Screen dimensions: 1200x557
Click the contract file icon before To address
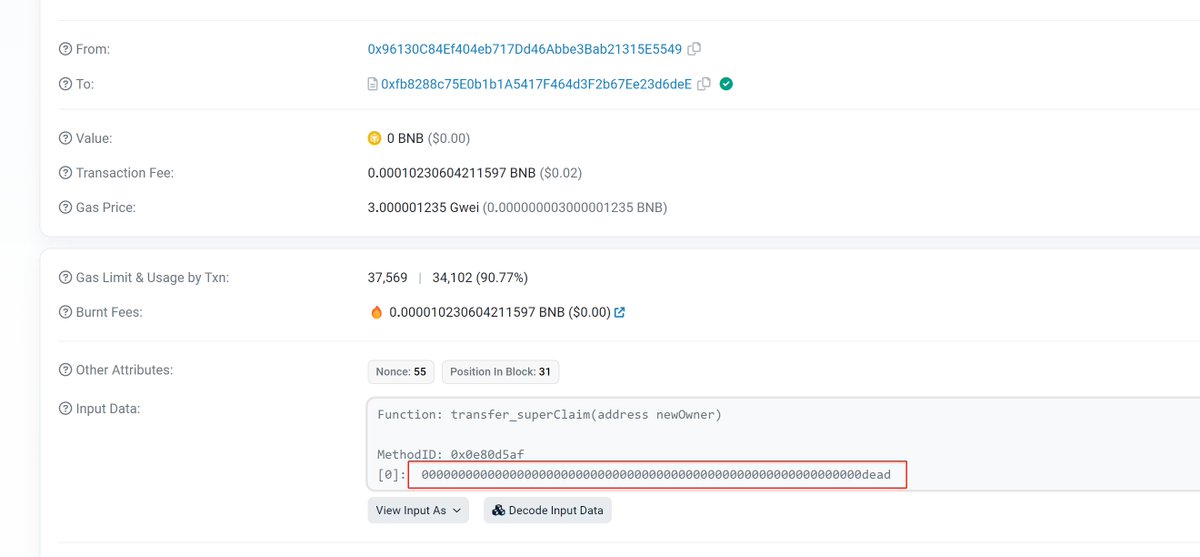373,84
